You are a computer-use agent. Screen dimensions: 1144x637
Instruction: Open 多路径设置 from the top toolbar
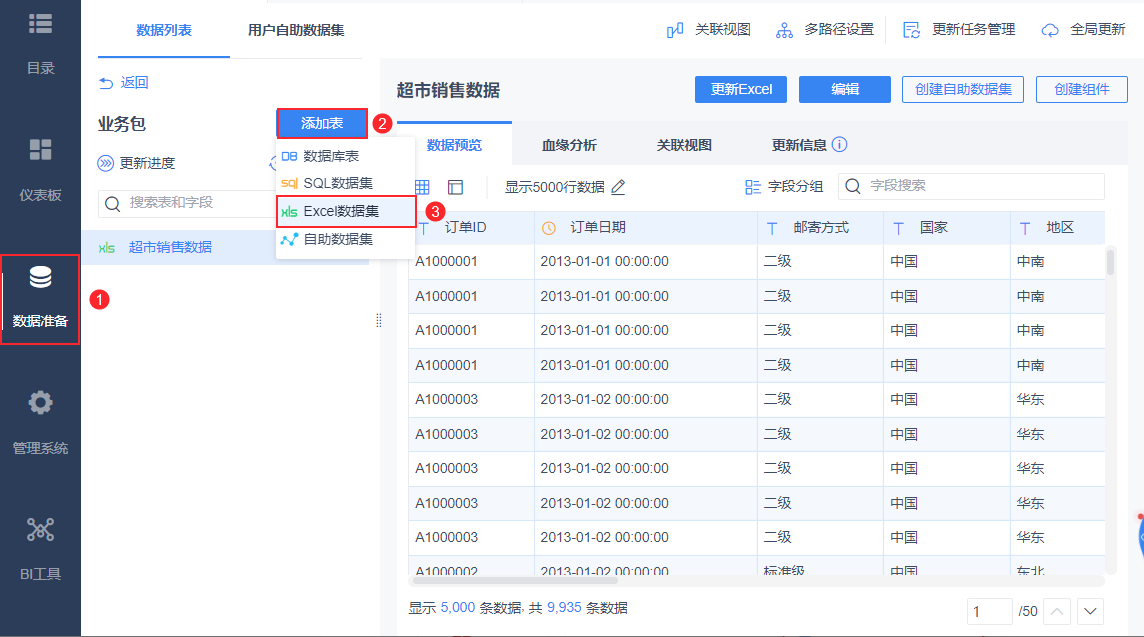(824, 30)
